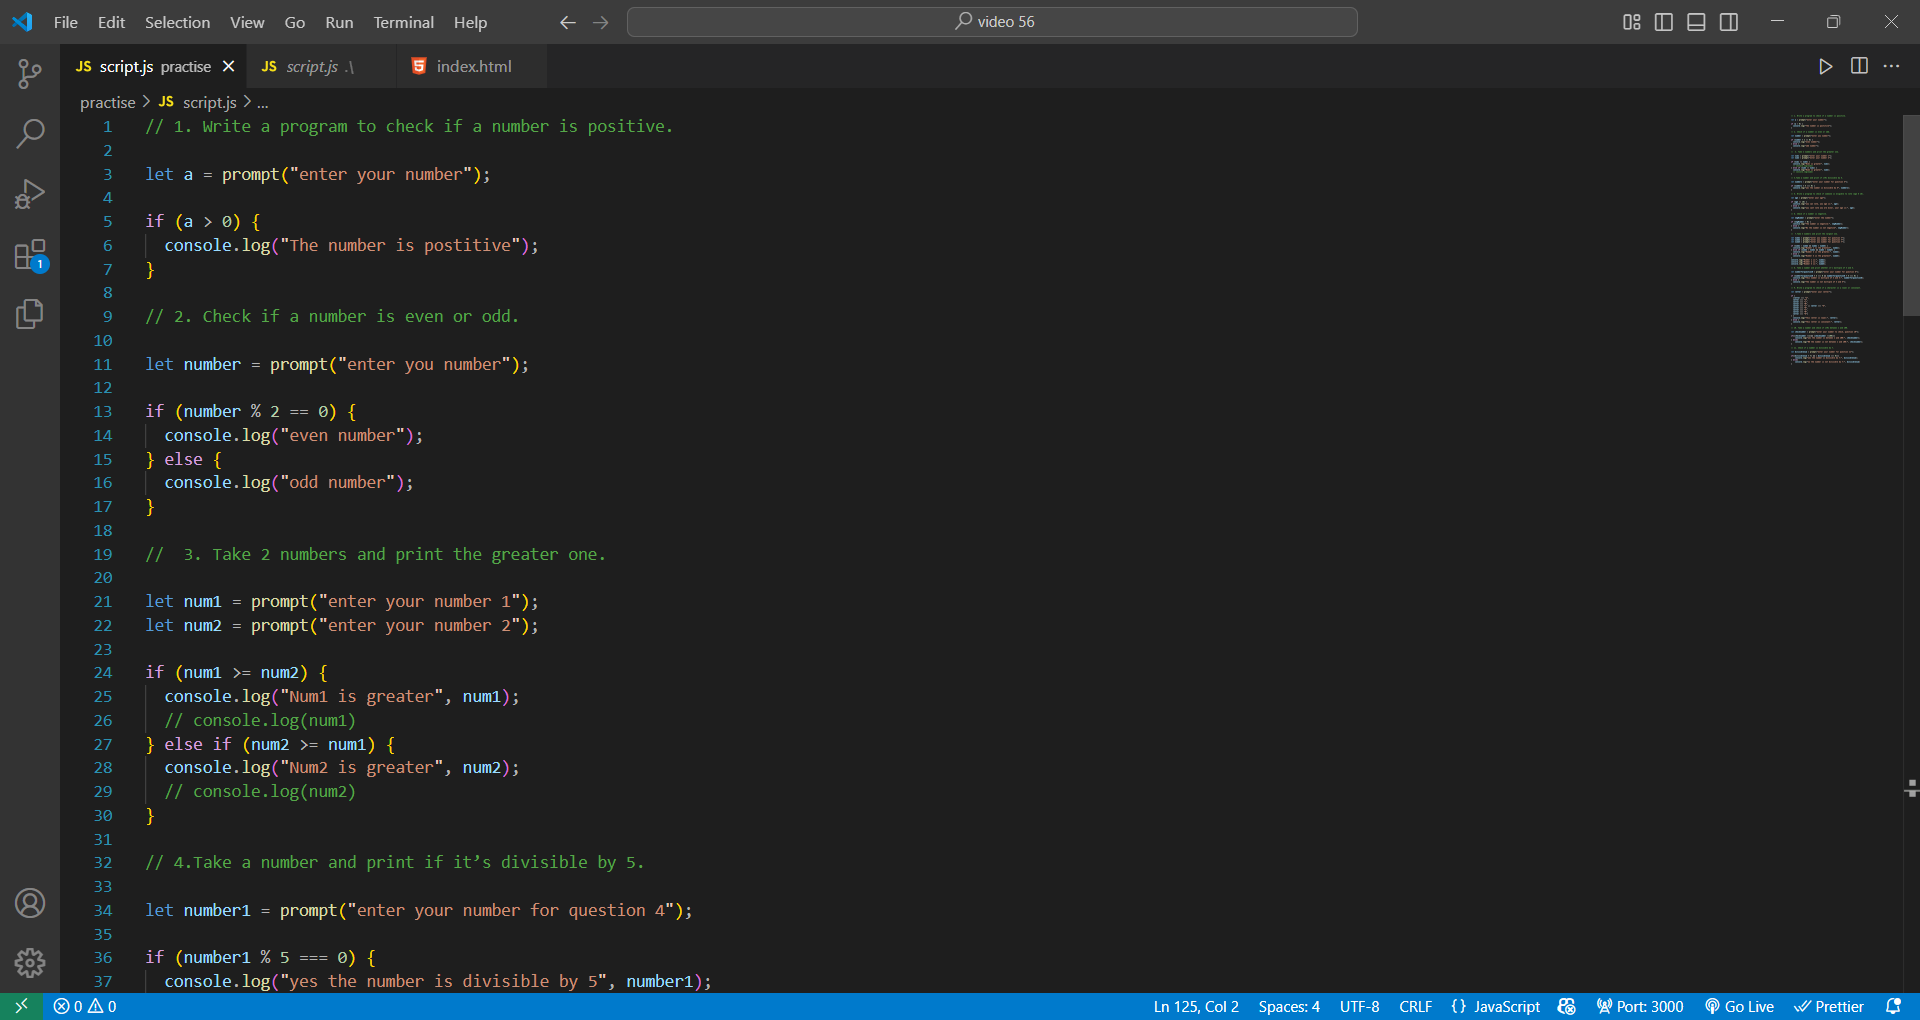This screenshot has width=1920, height=1020.
Task: Open the Accounts menu
Action: tap(30, 903)
